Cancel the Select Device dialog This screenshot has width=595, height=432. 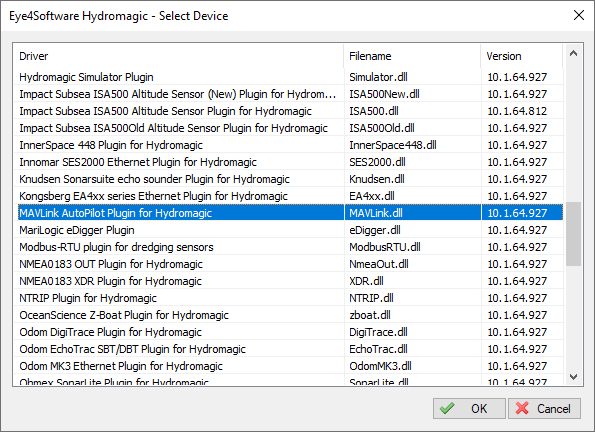pos(544,408)
